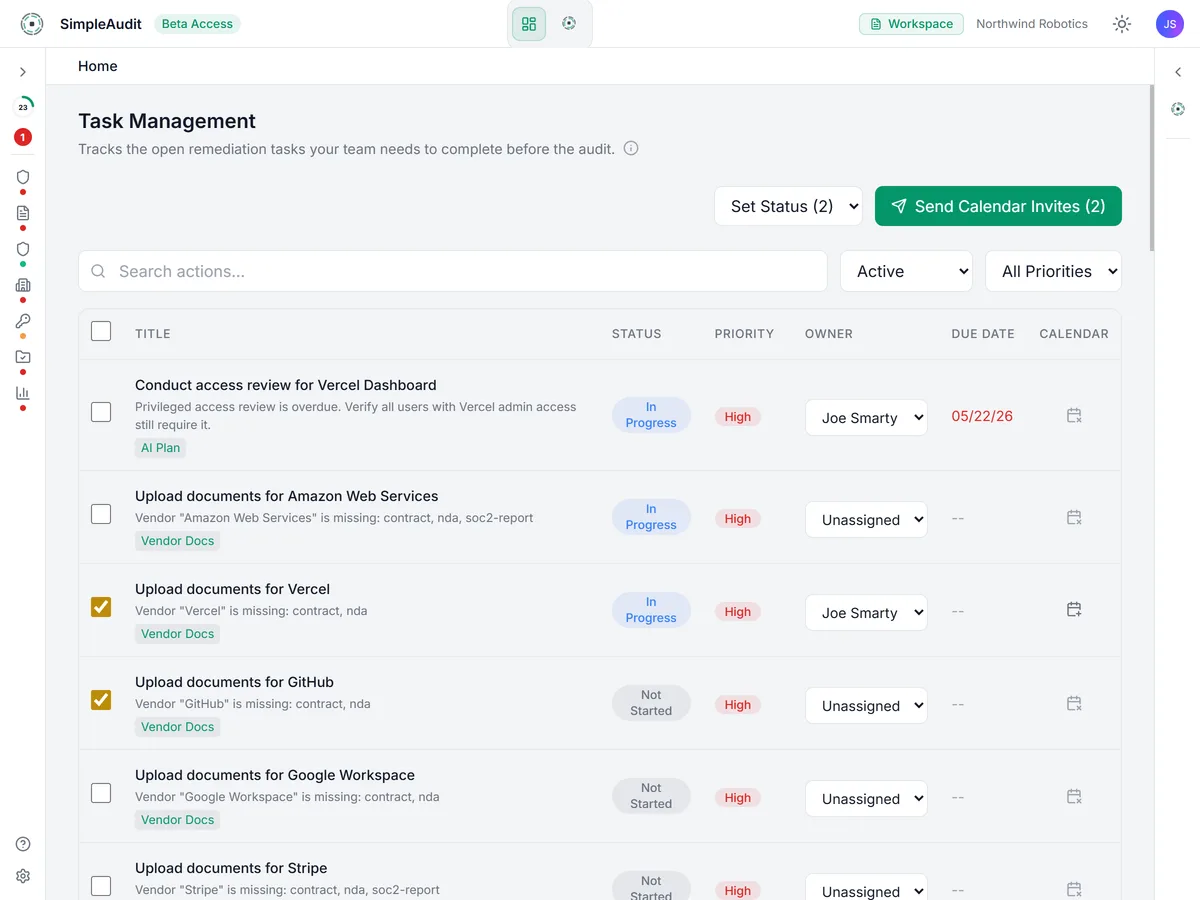The width and height of the screenshot is (1200, 900).
Task: Uncheck the Upload documents for Vercel task
Action: (x=101, y=607)
